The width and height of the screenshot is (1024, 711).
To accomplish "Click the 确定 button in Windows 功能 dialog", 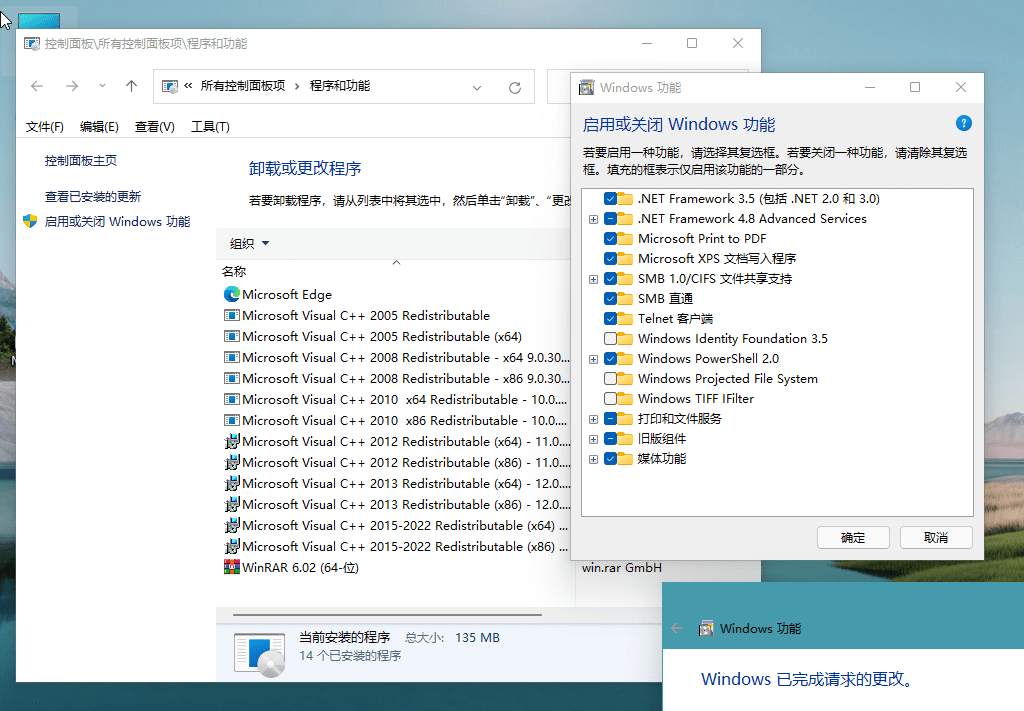I will 852,537.
